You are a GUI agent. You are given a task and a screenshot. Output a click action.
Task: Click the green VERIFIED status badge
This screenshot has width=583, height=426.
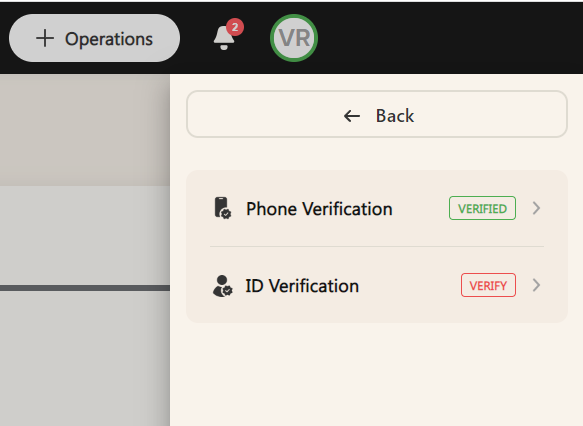pos(482,208)
